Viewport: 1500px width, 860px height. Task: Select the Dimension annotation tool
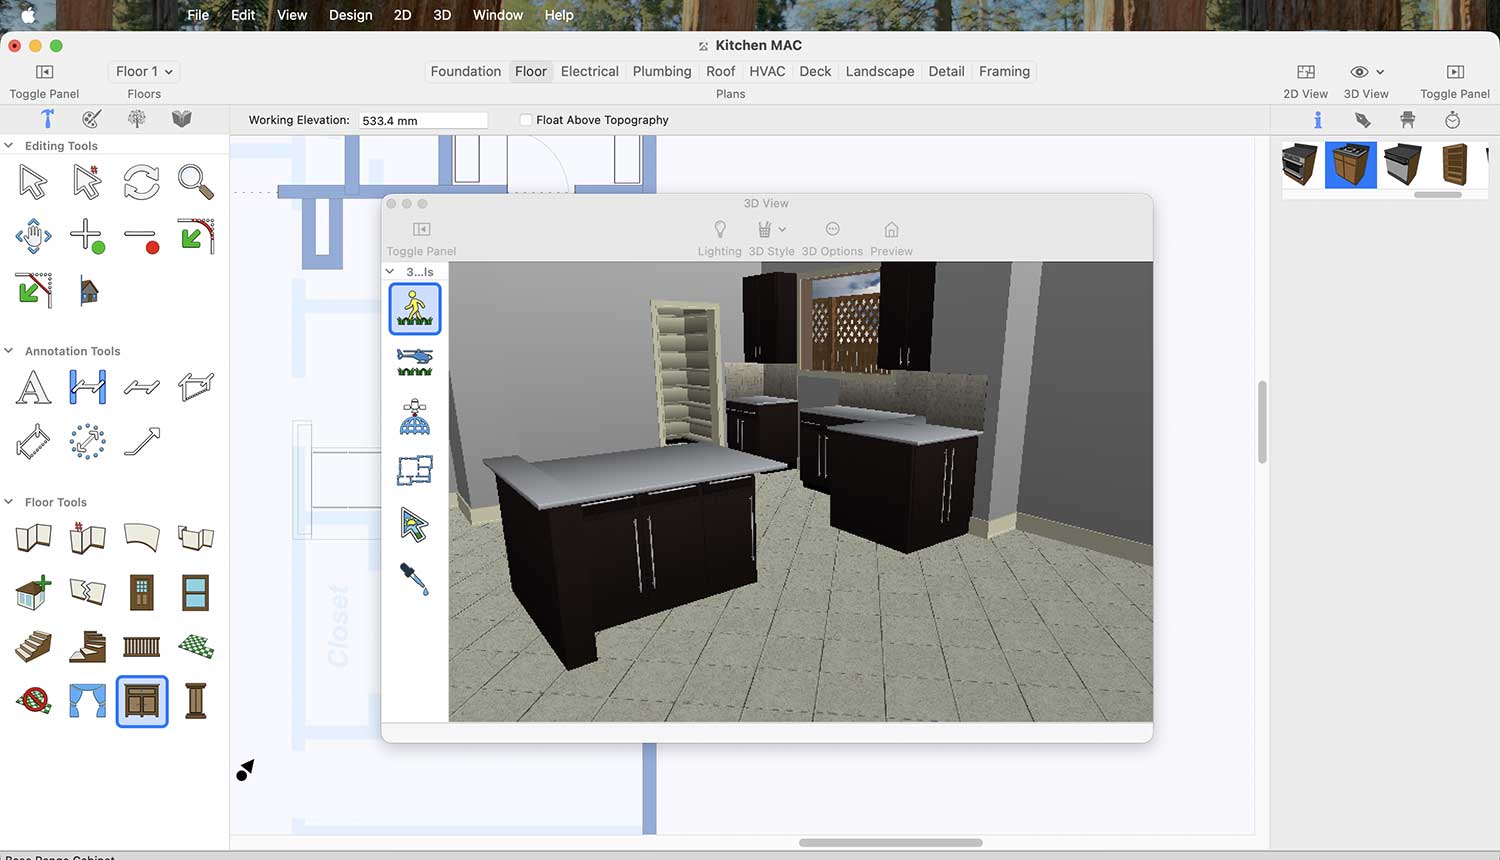[87, 387]
